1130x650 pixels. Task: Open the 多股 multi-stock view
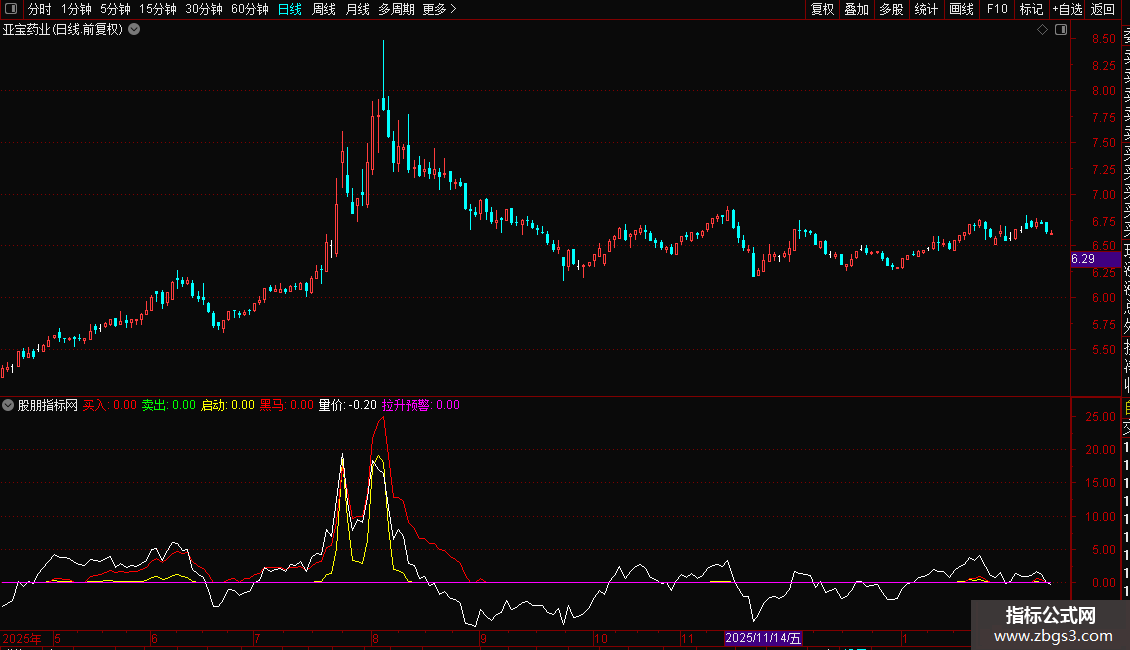[891, 9]
